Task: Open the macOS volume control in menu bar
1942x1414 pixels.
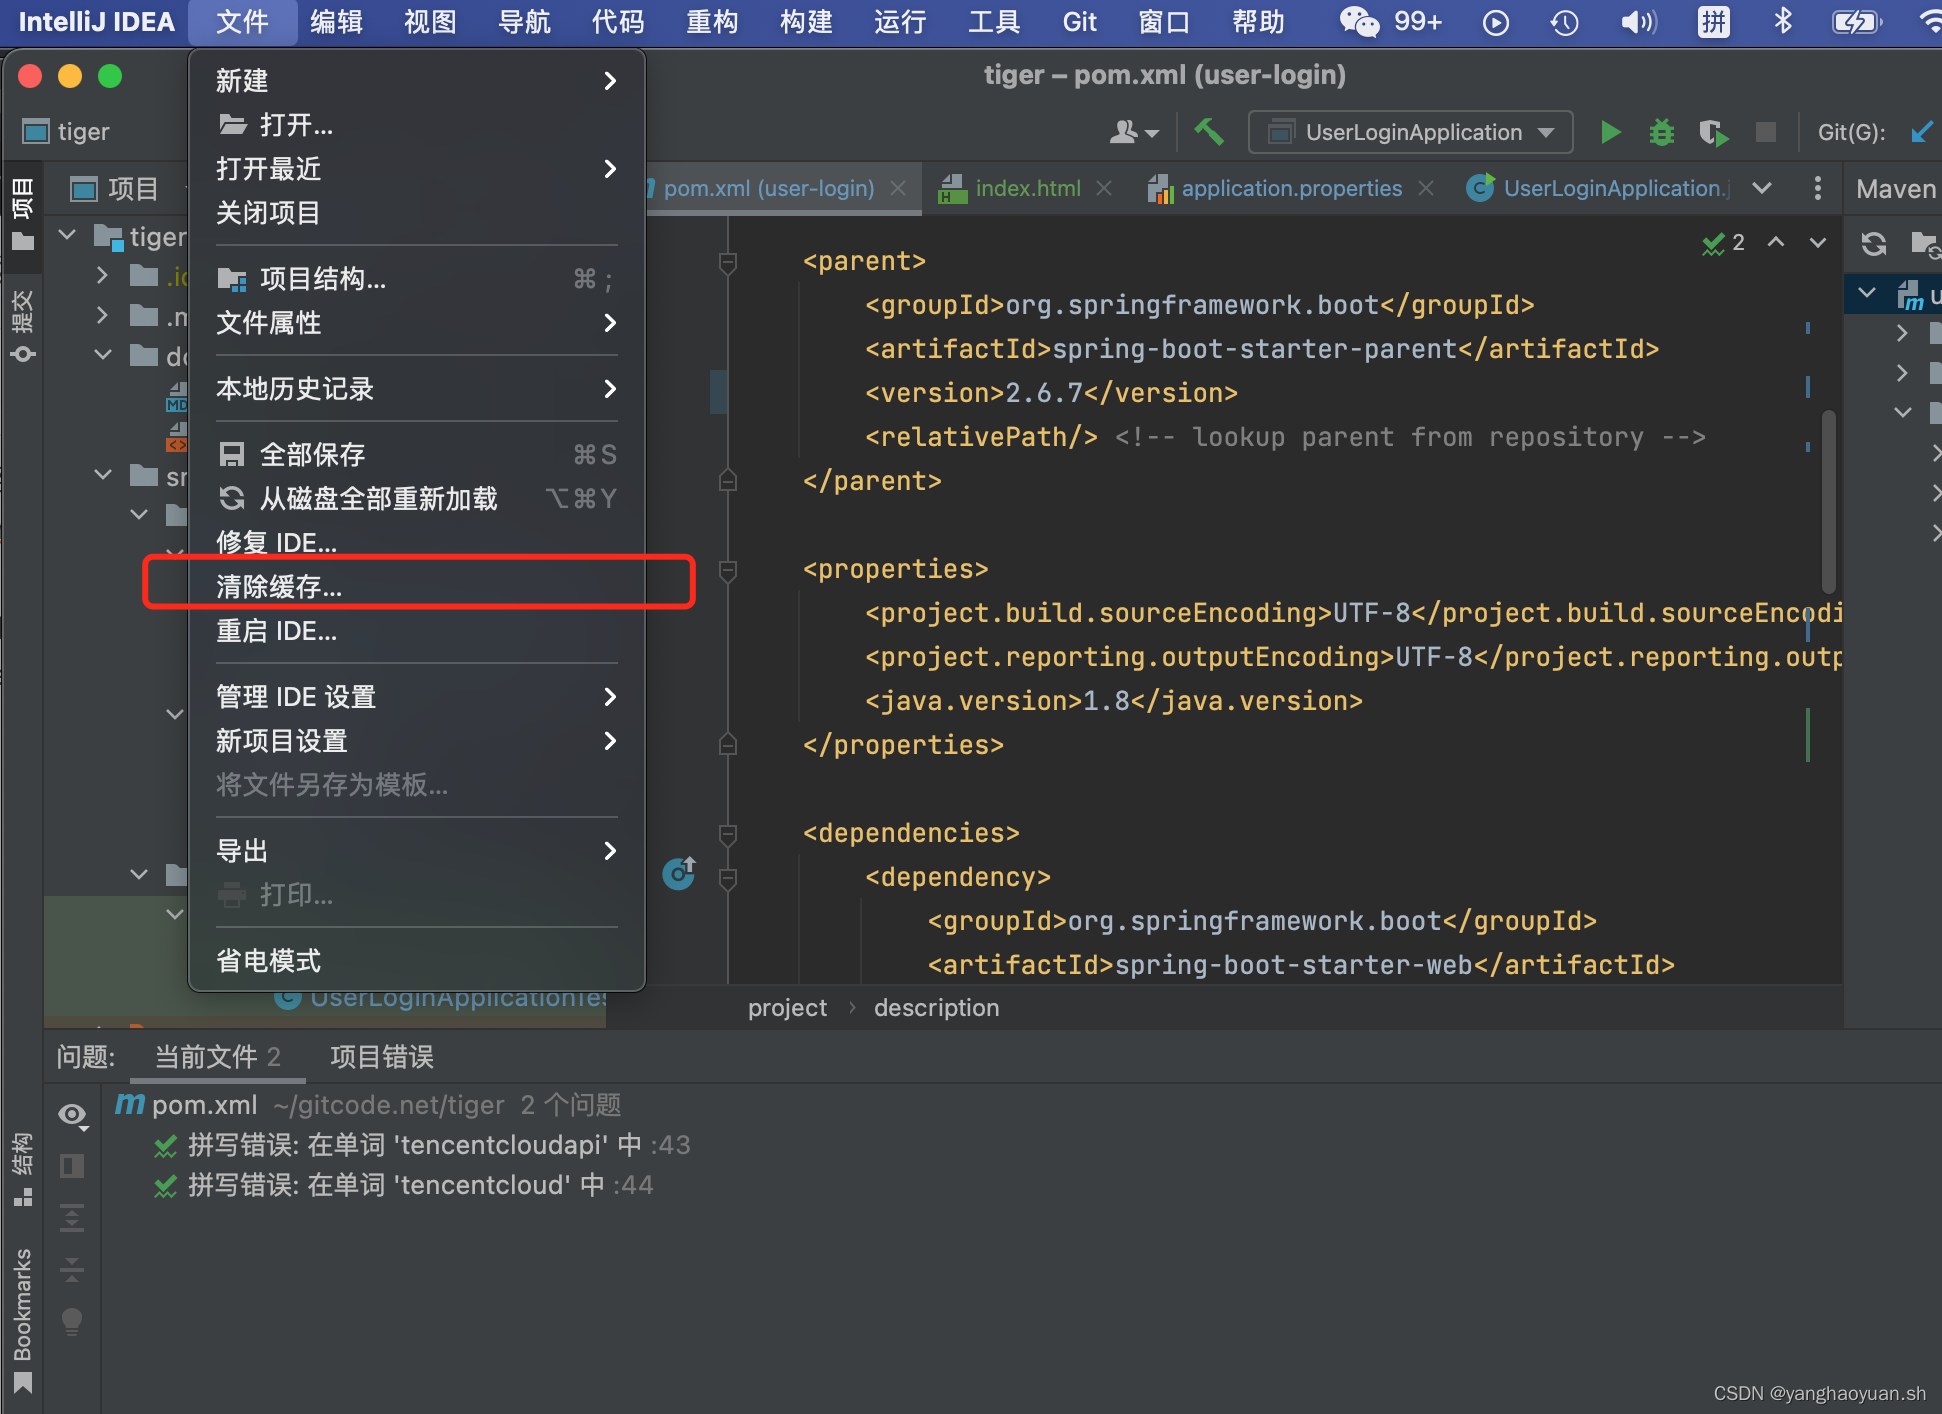Action: pos(1637,22)
